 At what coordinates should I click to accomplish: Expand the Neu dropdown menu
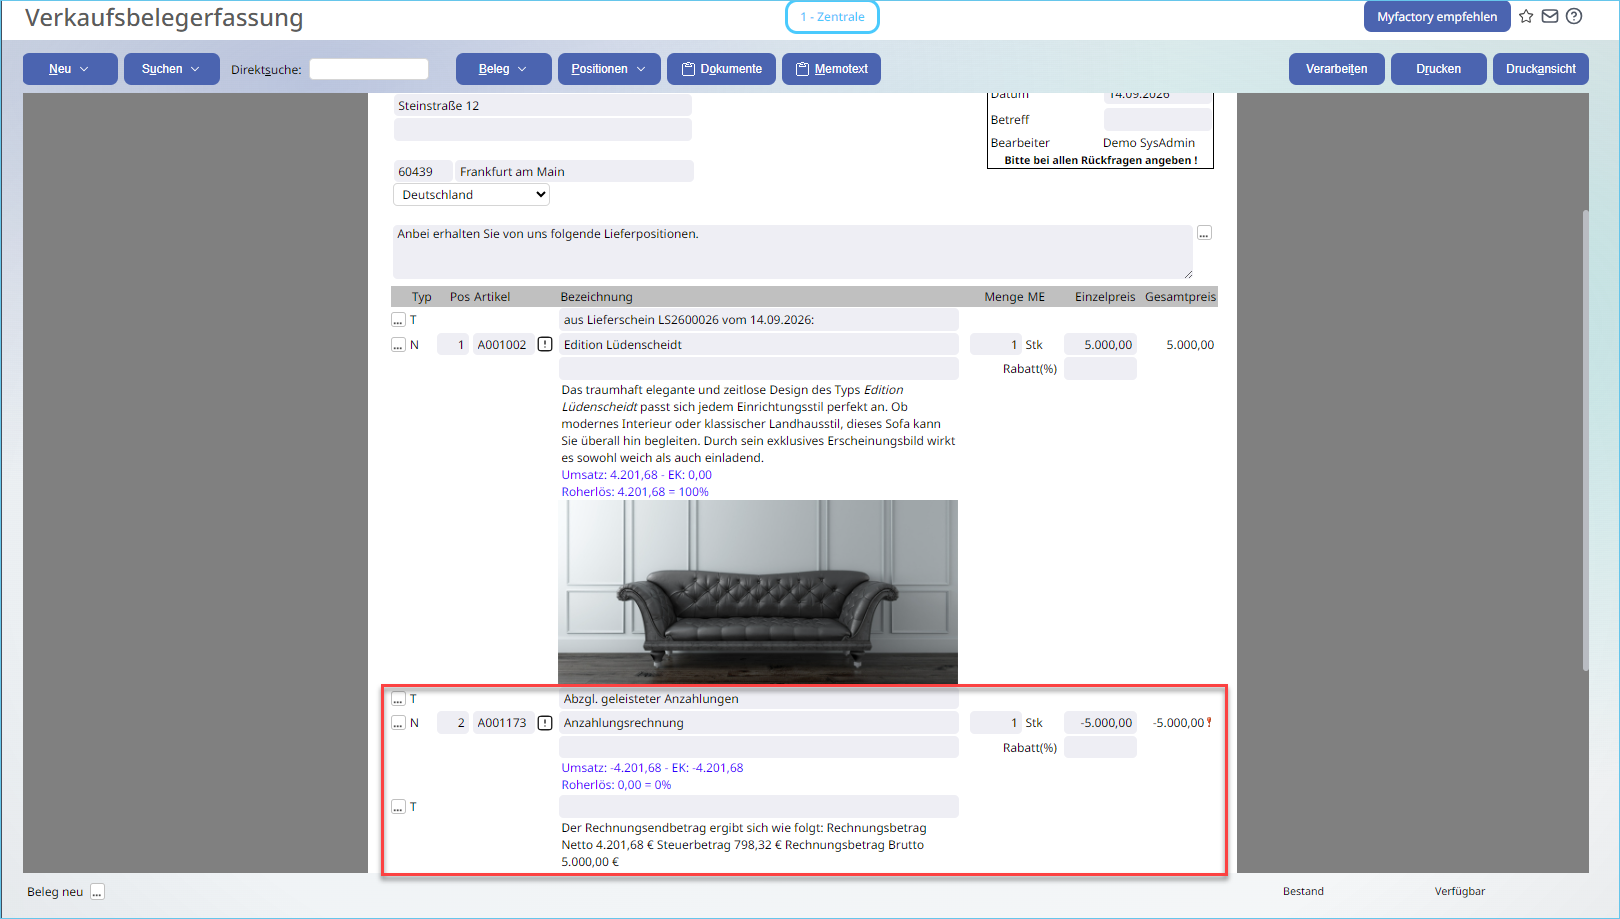click(70, 69)
